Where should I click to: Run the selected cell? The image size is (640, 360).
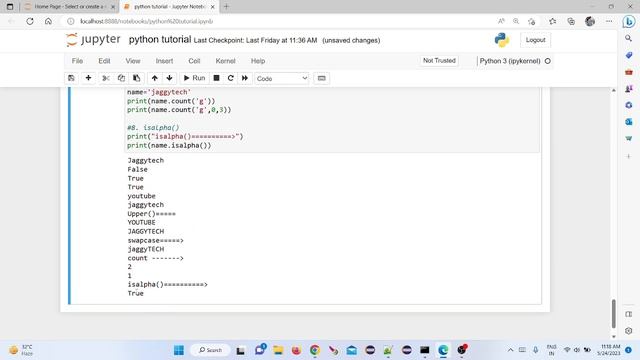click(194, 78)
